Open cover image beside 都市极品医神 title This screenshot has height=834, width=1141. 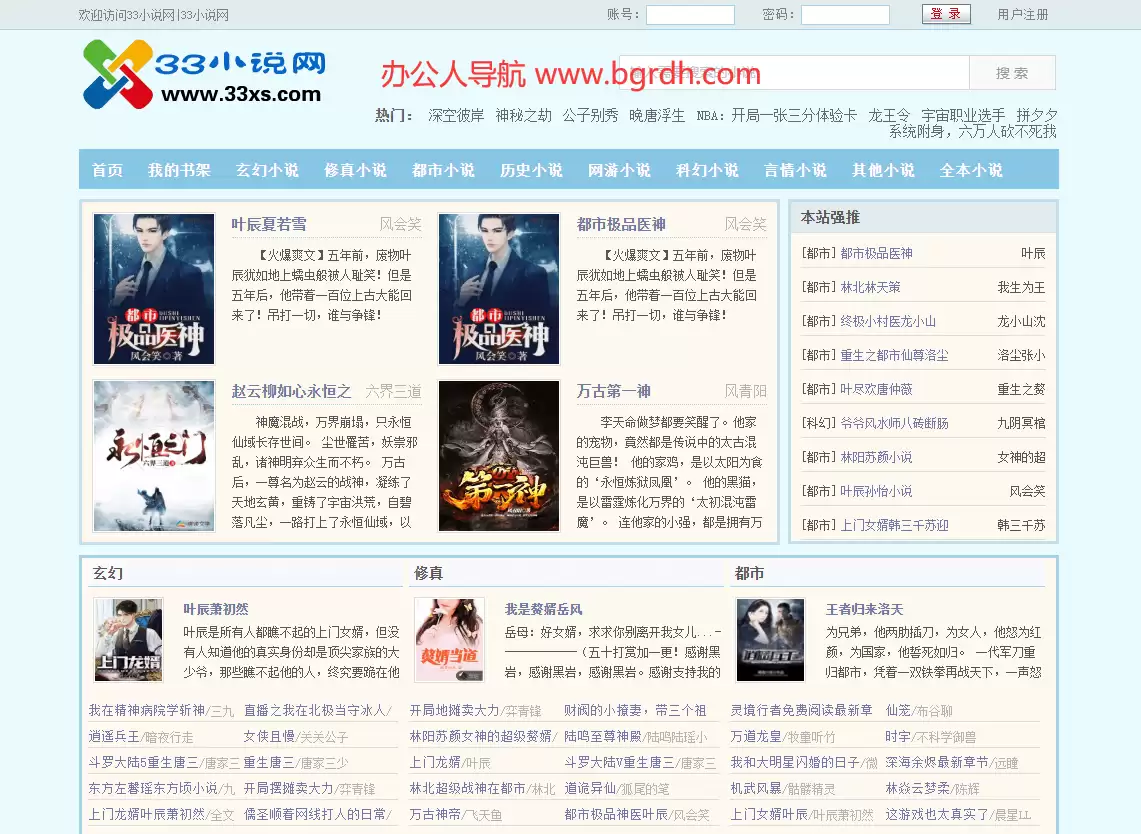pyautogui.click(x=499, y=289)
